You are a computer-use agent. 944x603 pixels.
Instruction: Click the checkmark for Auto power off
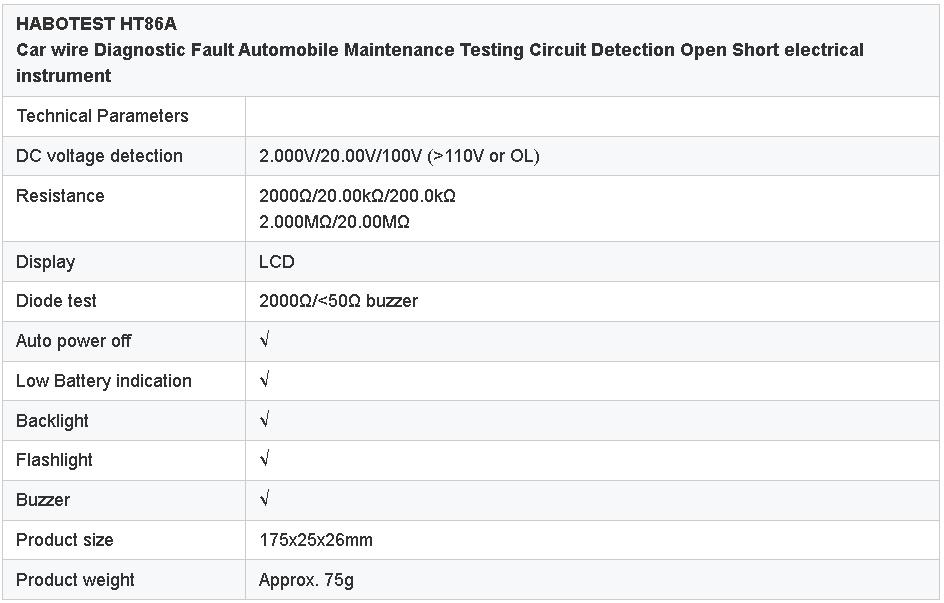pyautogui.click(x=264, y=340)
